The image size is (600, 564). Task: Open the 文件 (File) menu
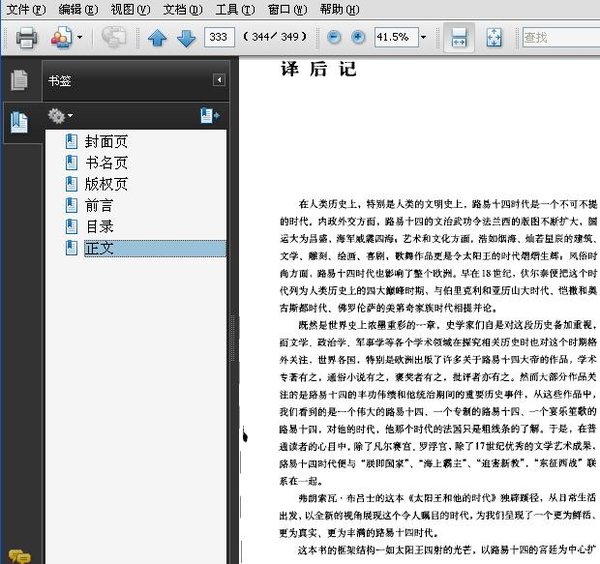[25, 9]
